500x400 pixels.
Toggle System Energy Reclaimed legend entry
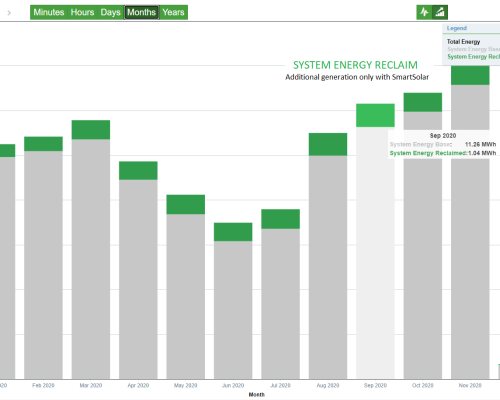pyautogui.click(x=473, y=57)
